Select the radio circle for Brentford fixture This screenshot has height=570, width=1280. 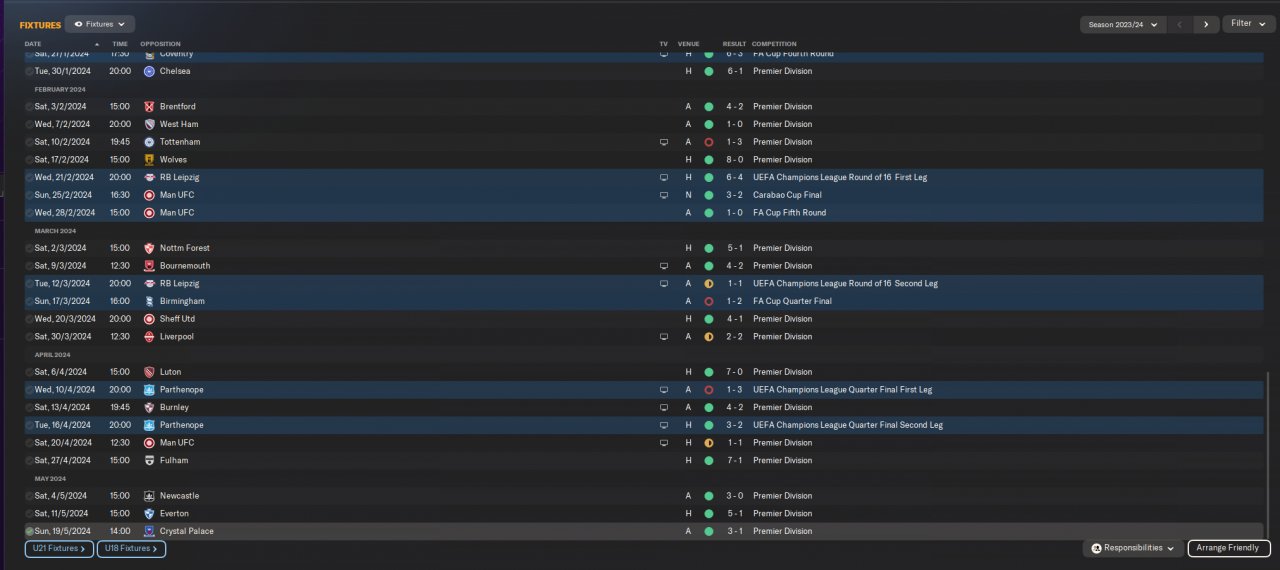29,107
